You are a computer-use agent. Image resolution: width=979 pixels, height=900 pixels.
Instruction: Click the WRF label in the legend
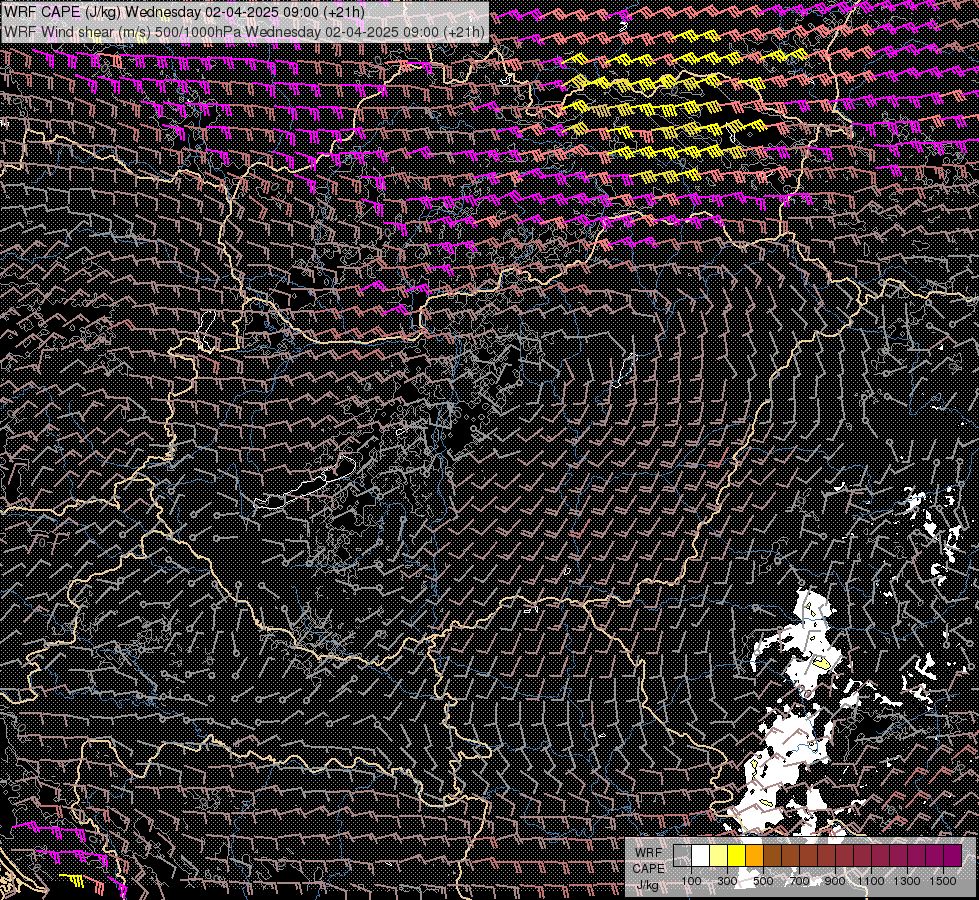(x=649, y=853)
